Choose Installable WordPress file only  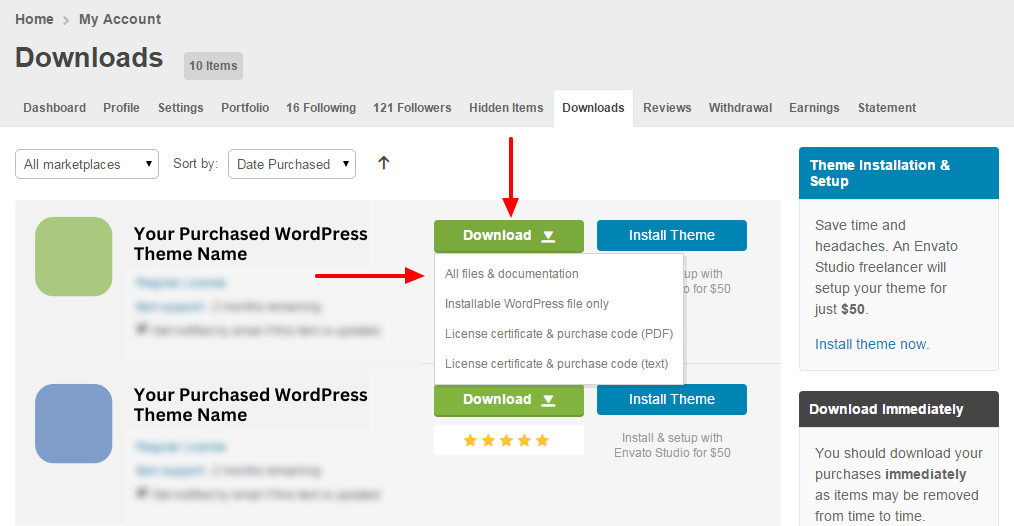tap(527, 304)
